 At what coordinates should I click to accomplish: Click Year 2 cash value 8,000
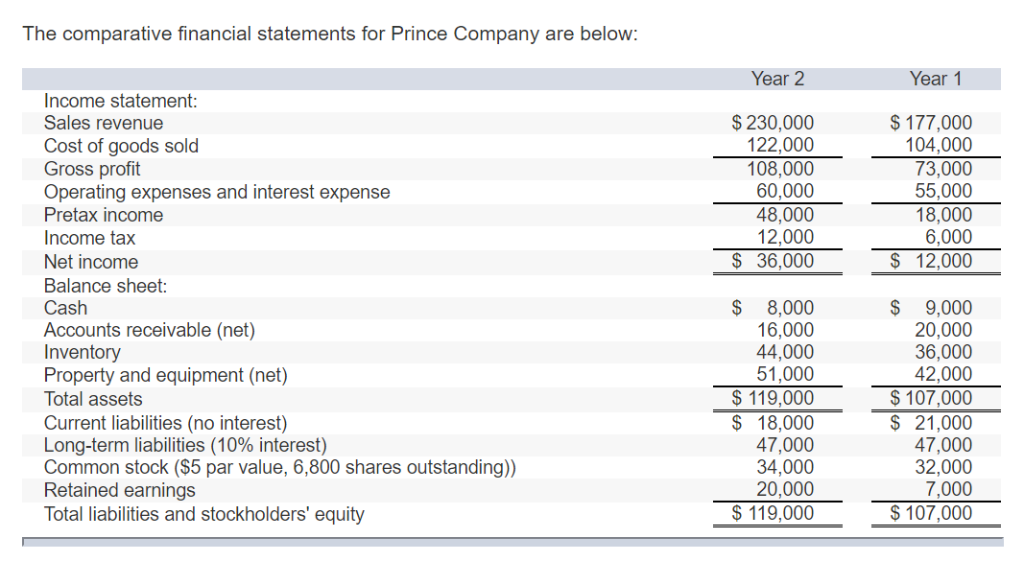pos(773,308)
